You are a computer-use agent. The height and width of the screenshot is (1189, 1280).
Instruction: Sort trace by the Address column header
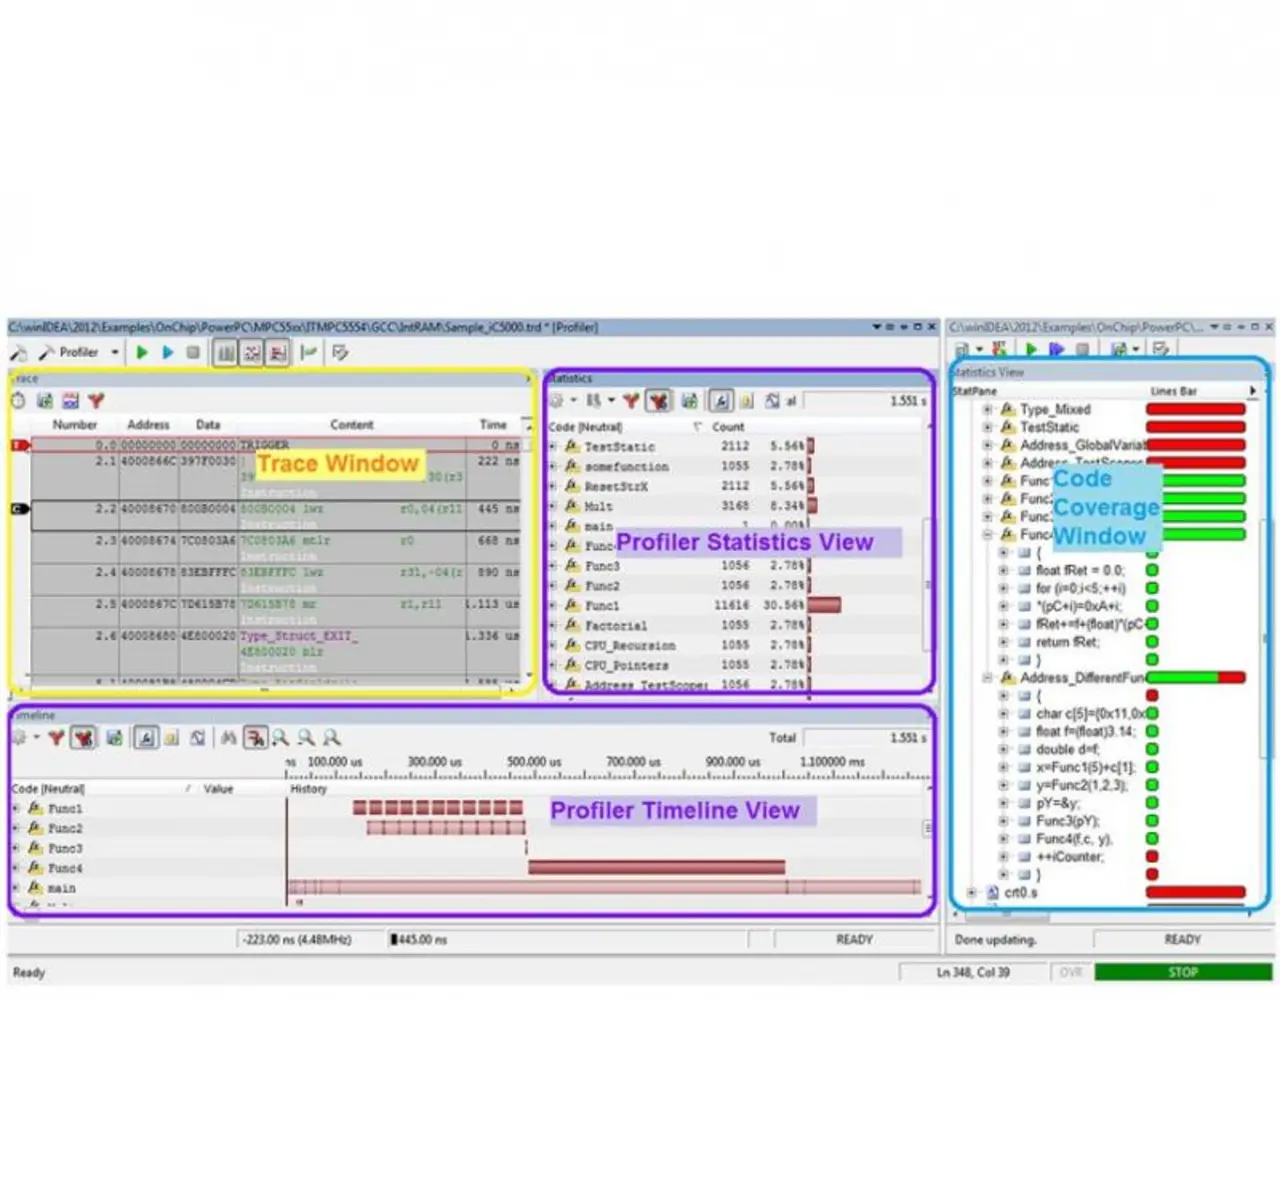click(148, 425)
